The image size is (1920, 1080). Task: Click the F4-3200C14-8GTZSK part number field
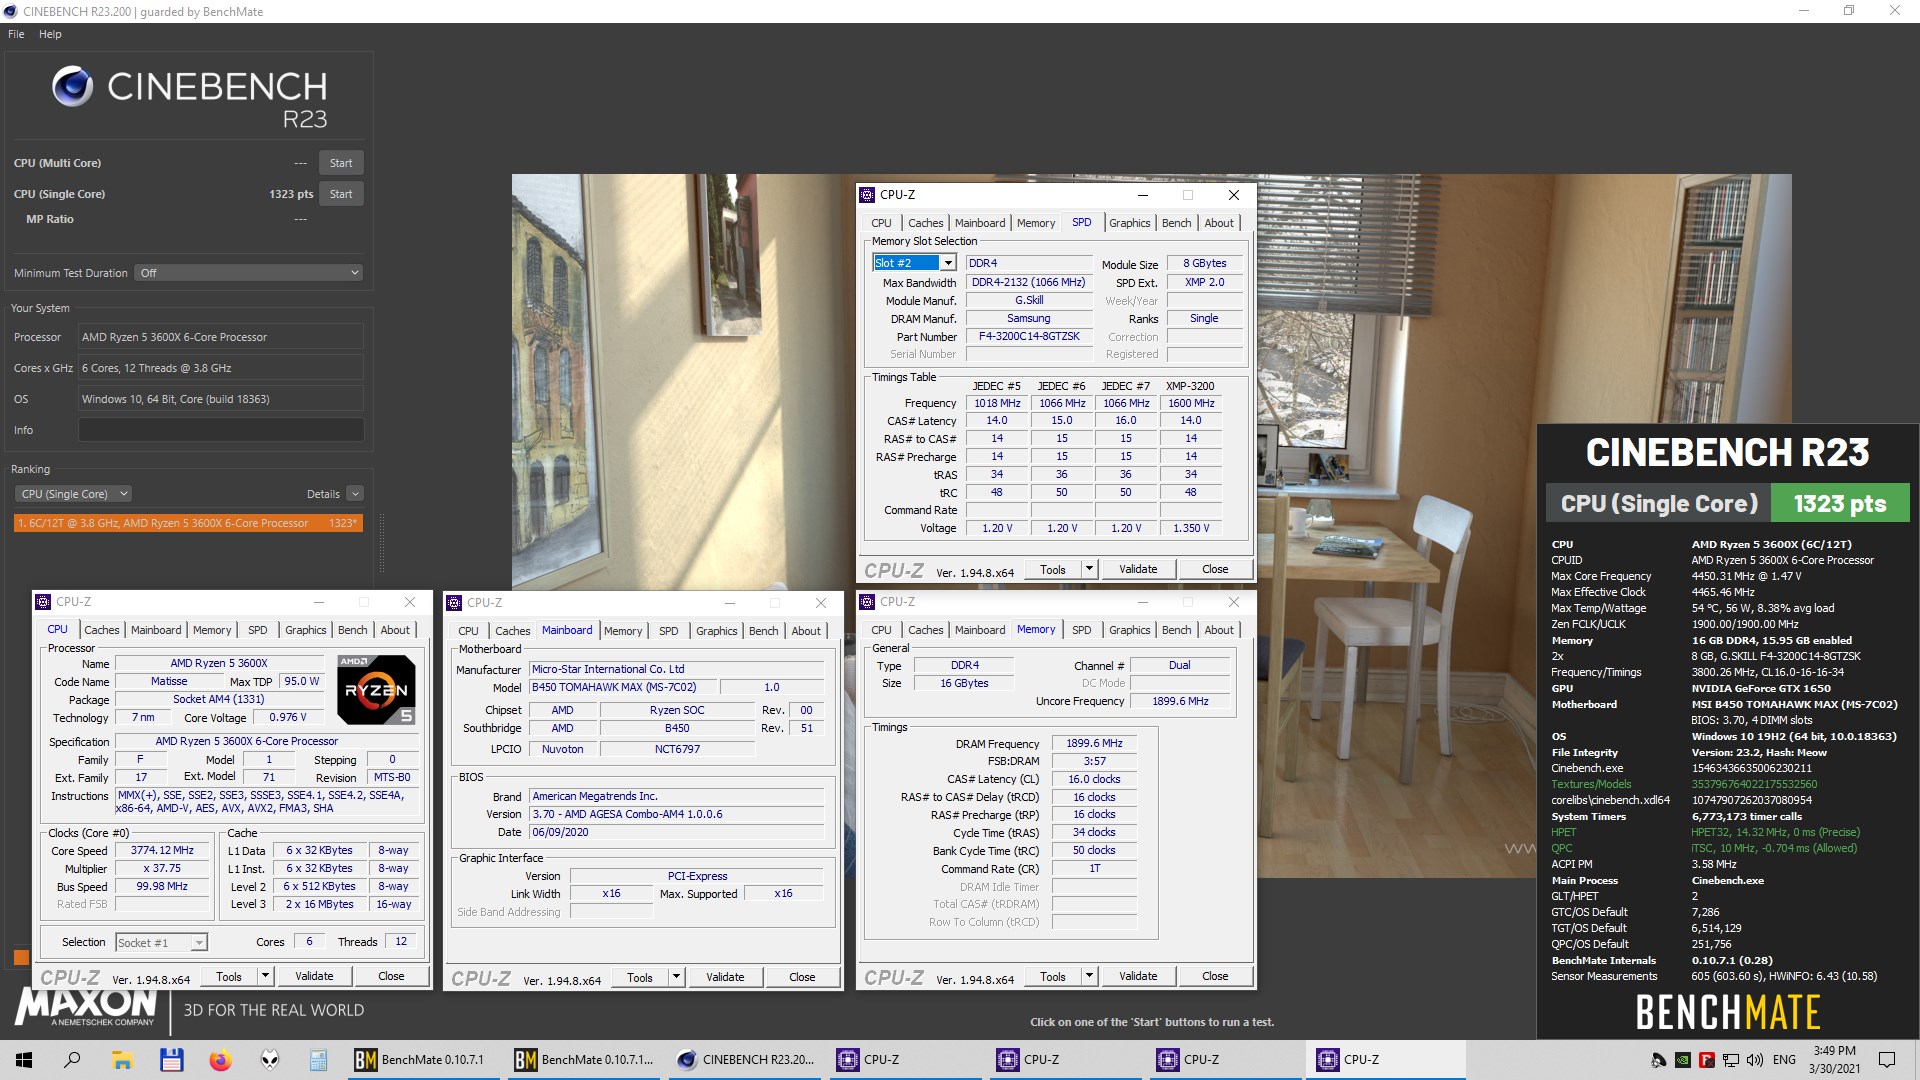pyautogui.click(x=1029, y=336)
